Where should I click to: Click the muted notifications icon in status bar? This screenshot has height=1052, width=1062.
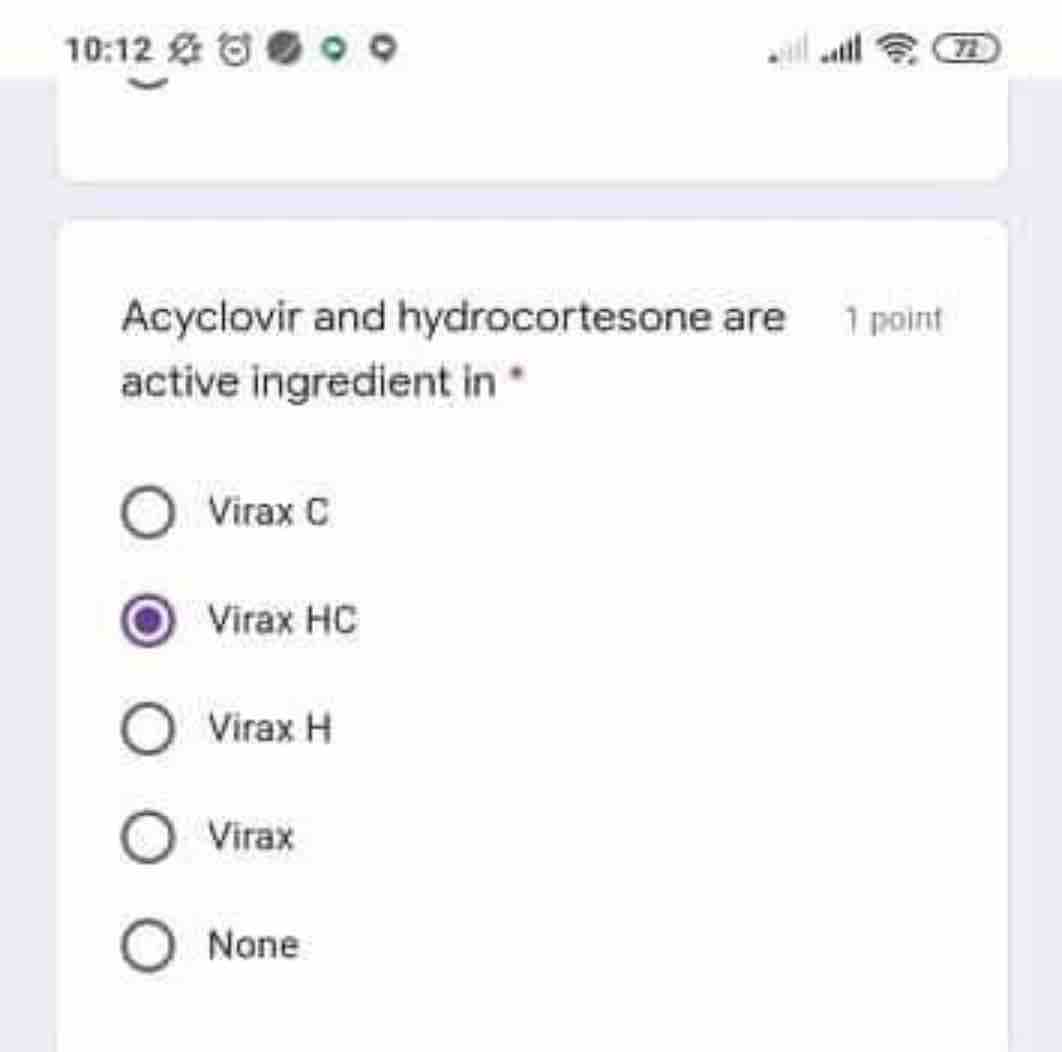(x=185, y=45)
